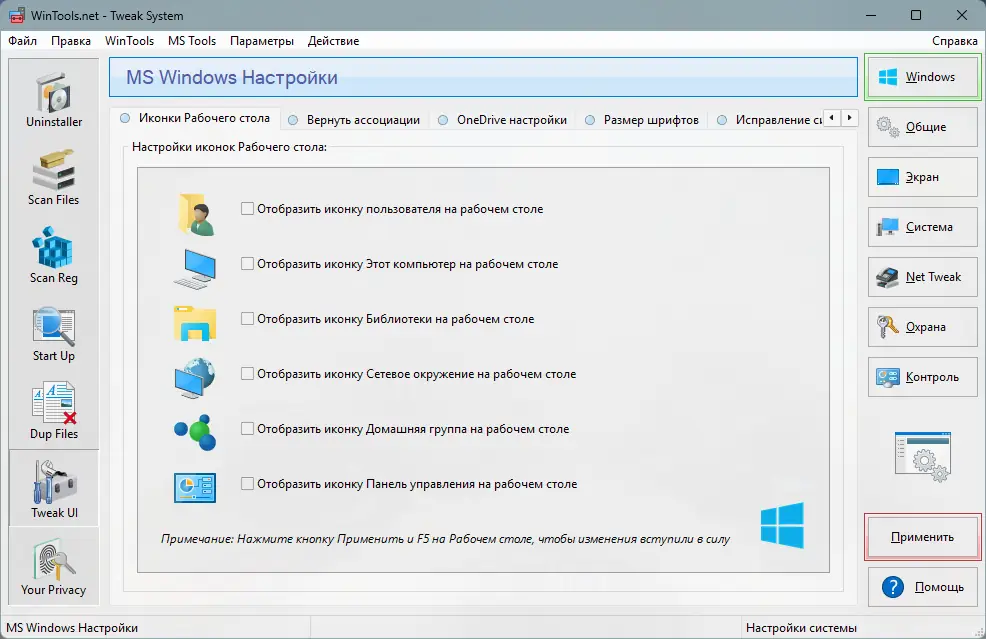The width and height of the screenshot is (986, 639).
Task: Select the Система category button
Action: [x=922, y=227]
